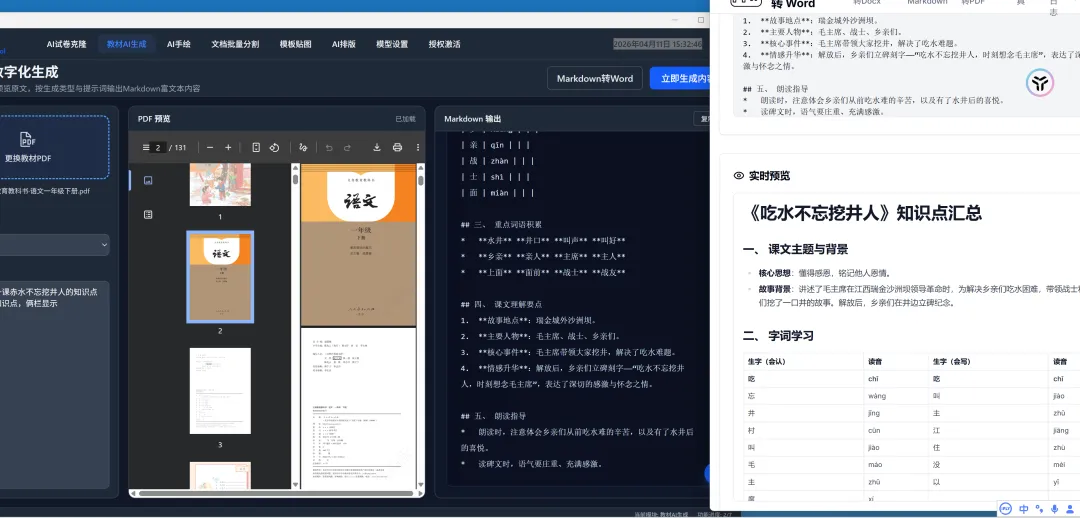Download the PDF file
The height and width of the screenshot is (518, 1080).
(377, 147)
